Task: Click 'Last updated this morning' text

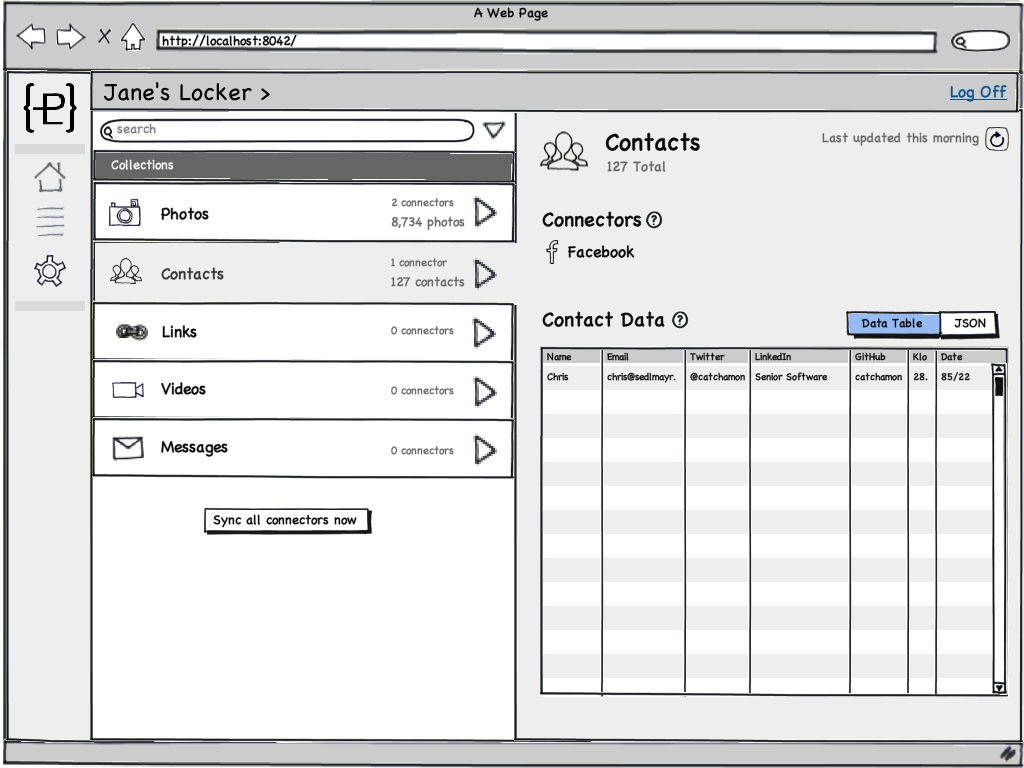Action: tap(900, 138)
